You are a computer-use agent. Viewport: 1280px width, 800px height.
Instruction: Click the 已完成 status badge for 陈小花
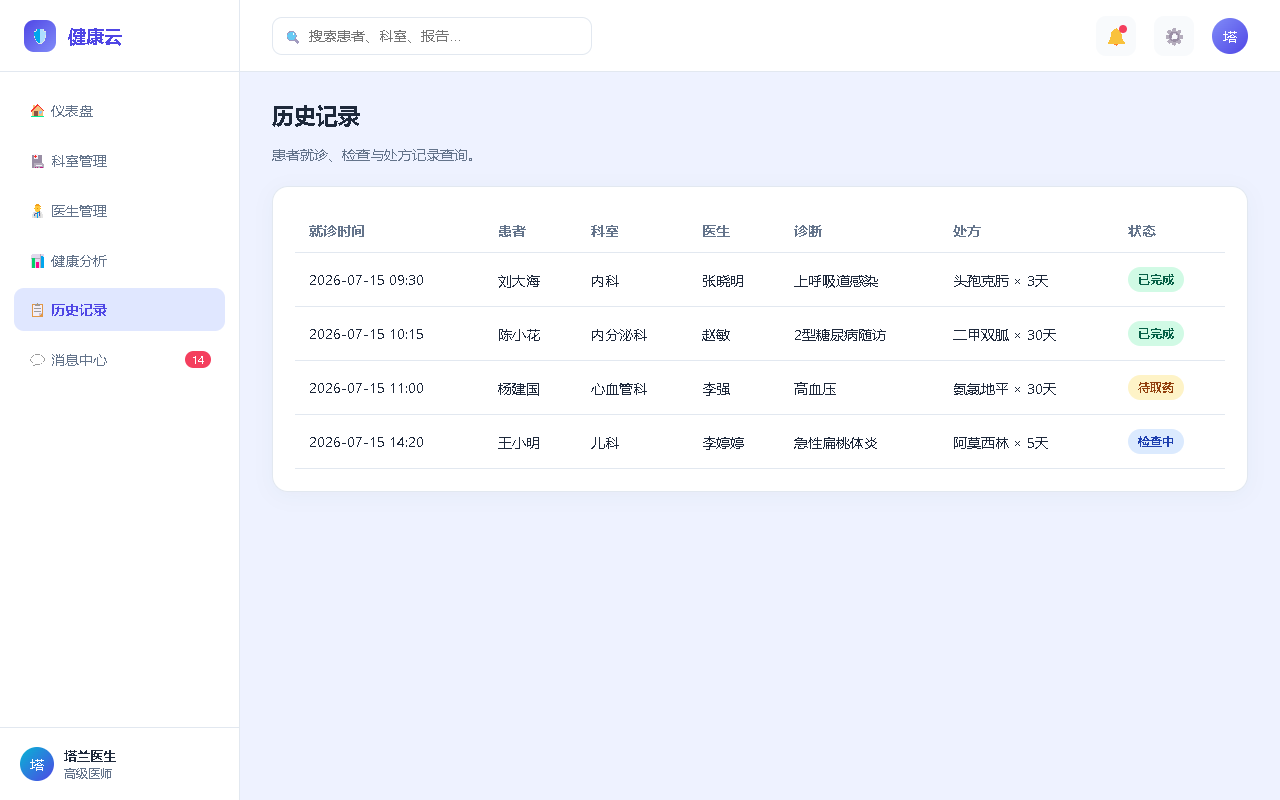click(1156, 334)
